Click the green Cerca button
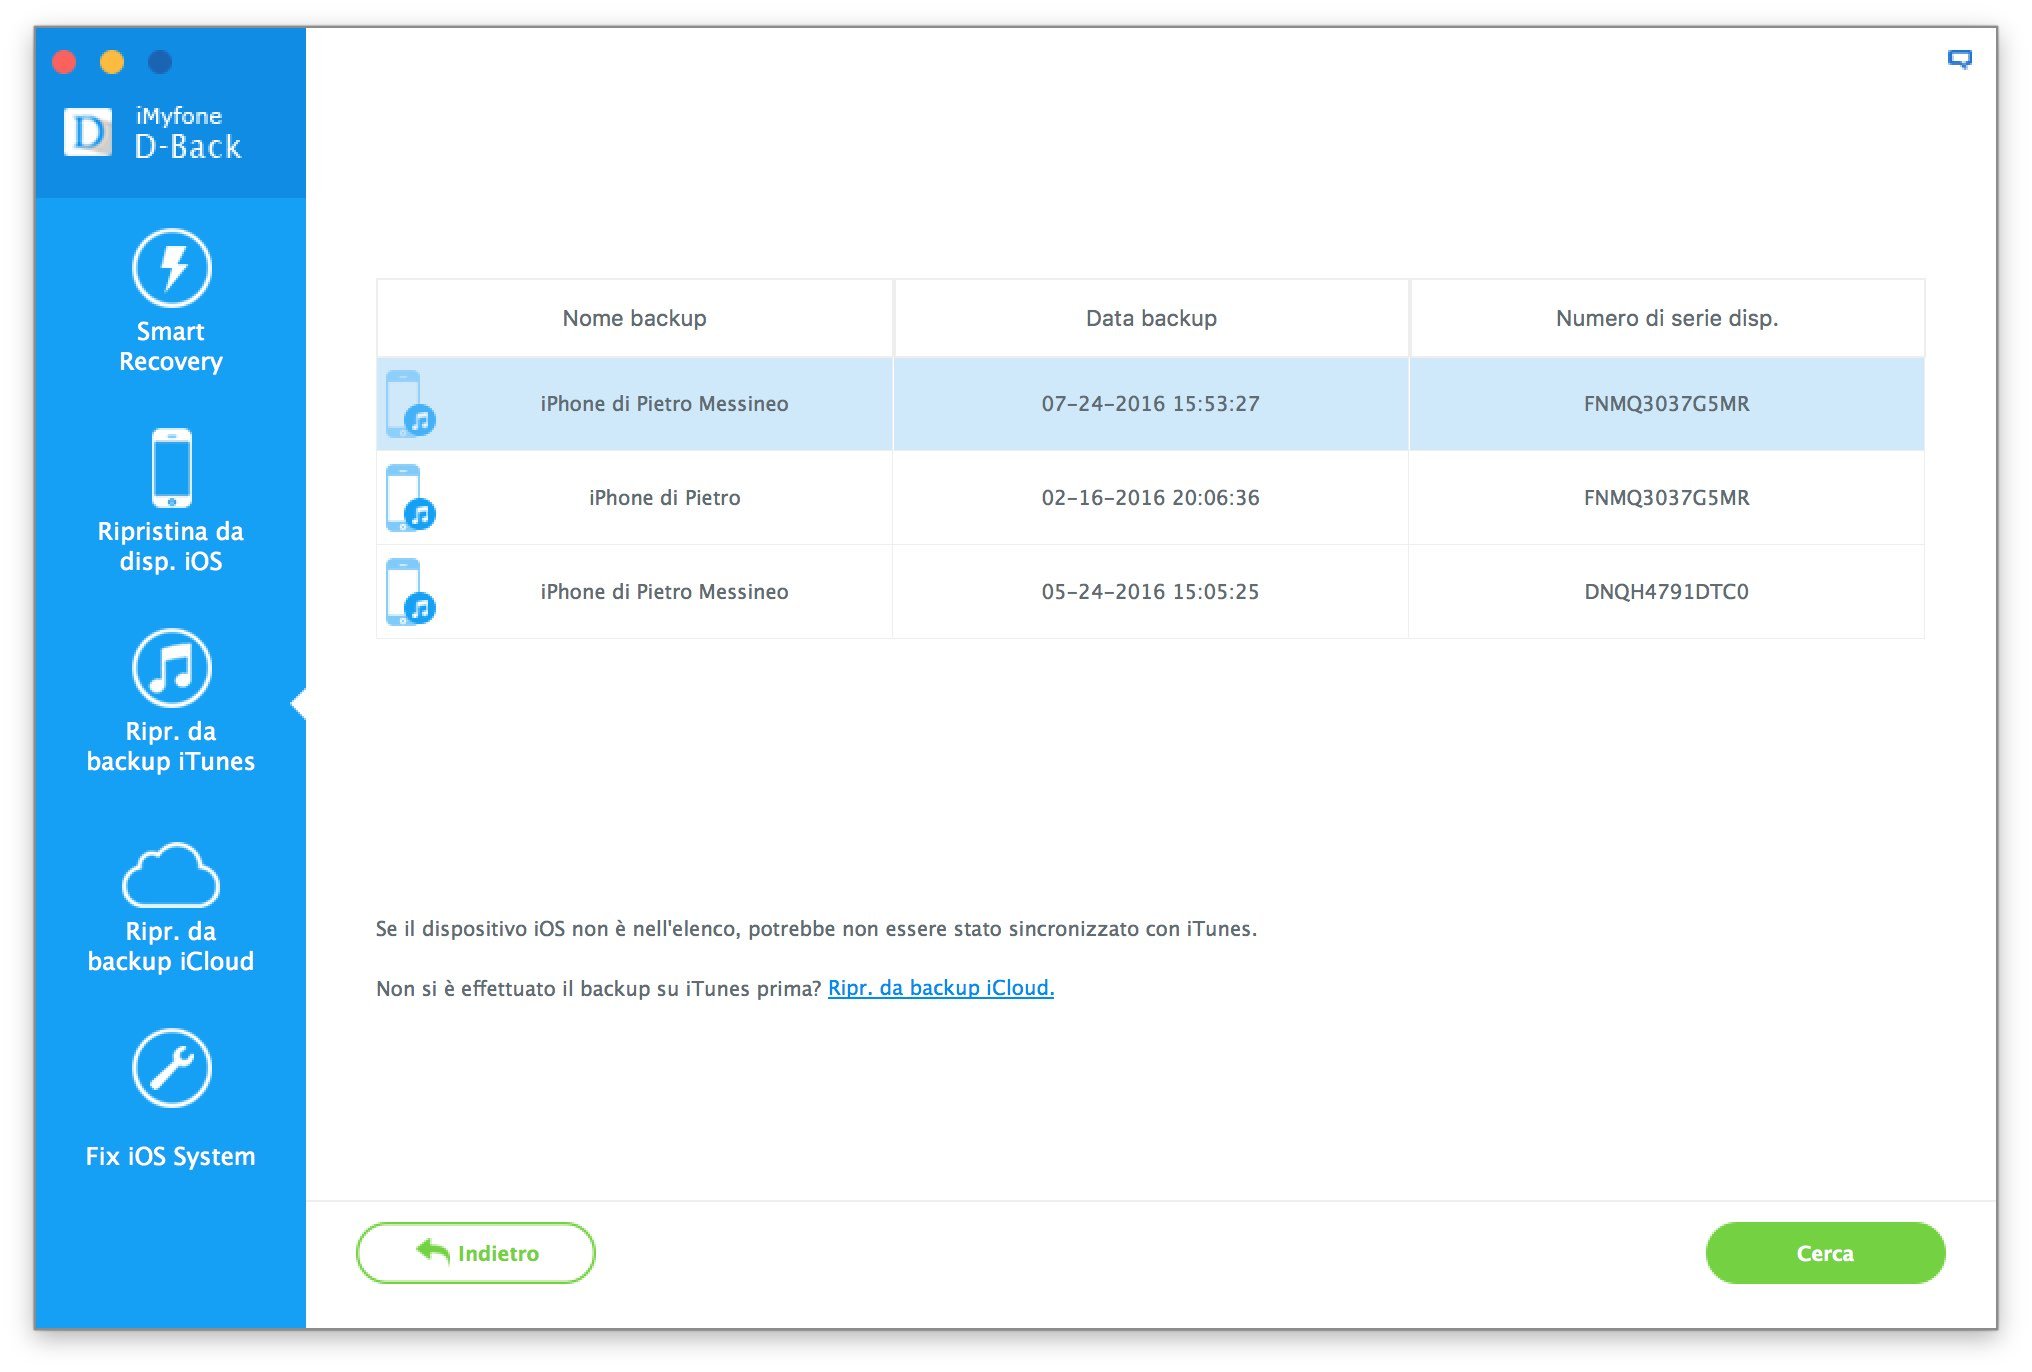 click(x=1825, y=1253)
